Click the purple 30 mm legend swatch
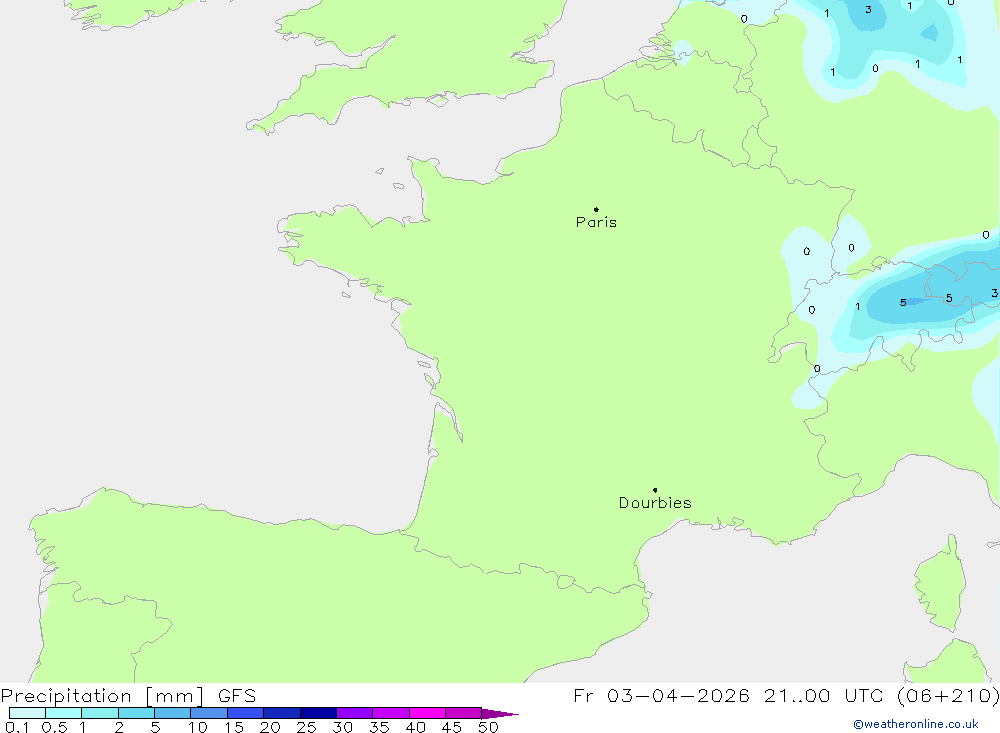1000x733 pixels. pos(355,713)
